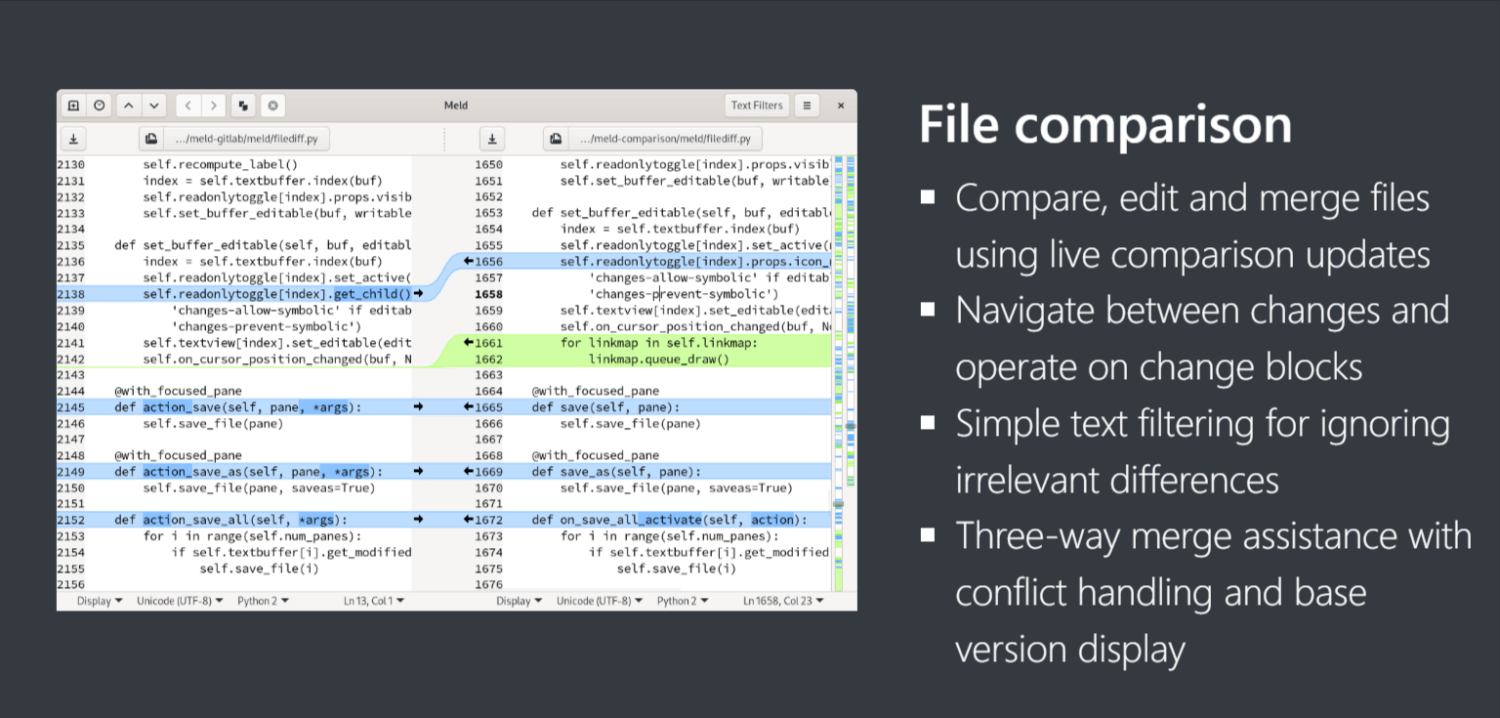1500x718 pixels.
Task: Go to next change with down arrow
Action: click(x=153, y=105)
